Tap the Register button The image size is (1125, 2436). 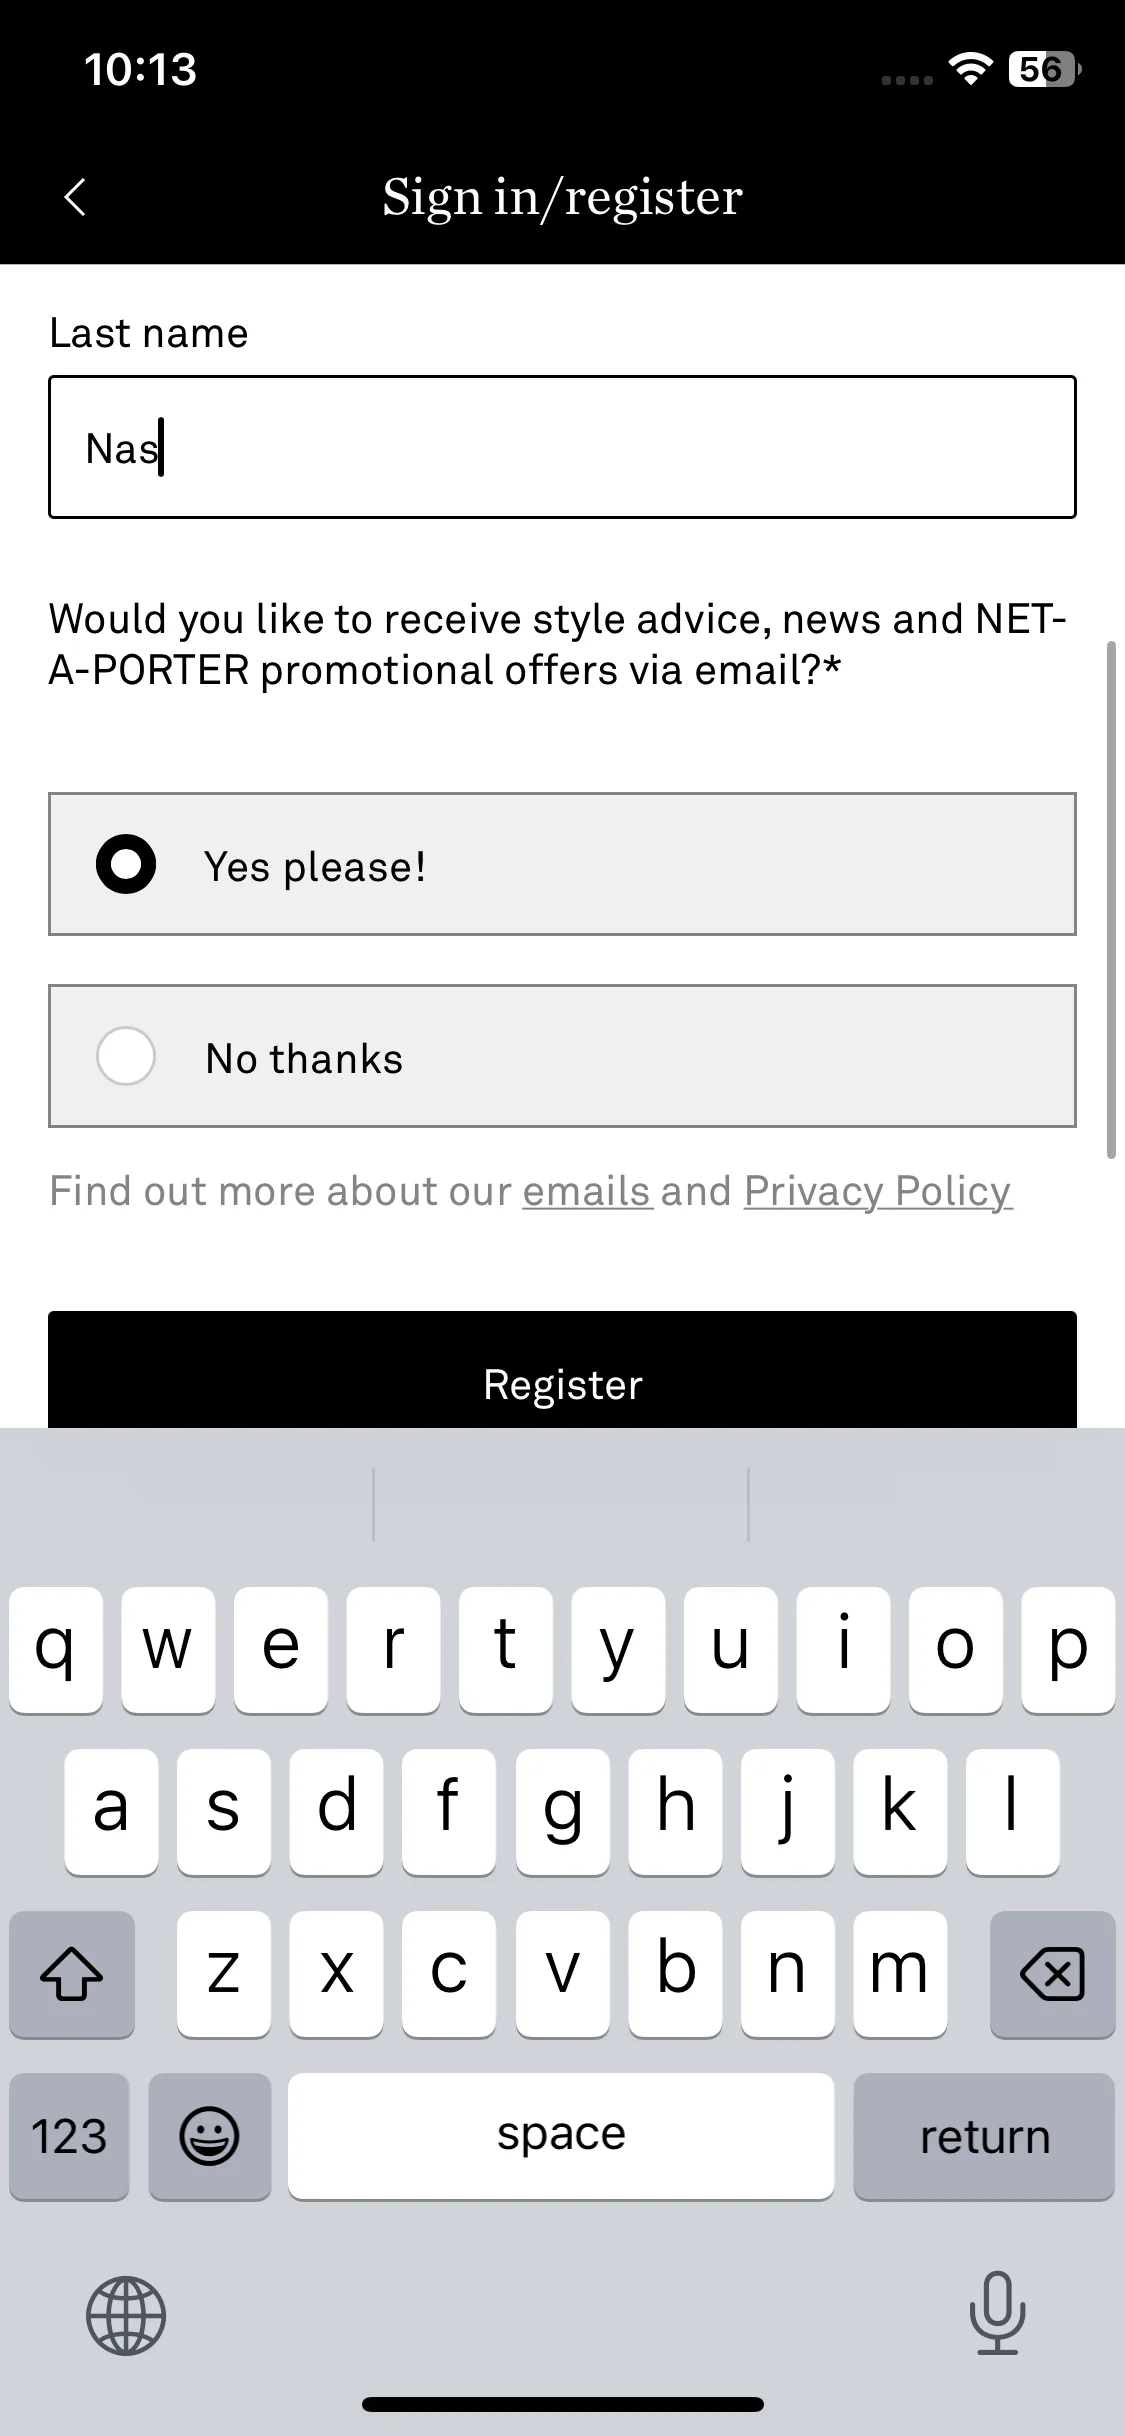[x=562, y=1370]
